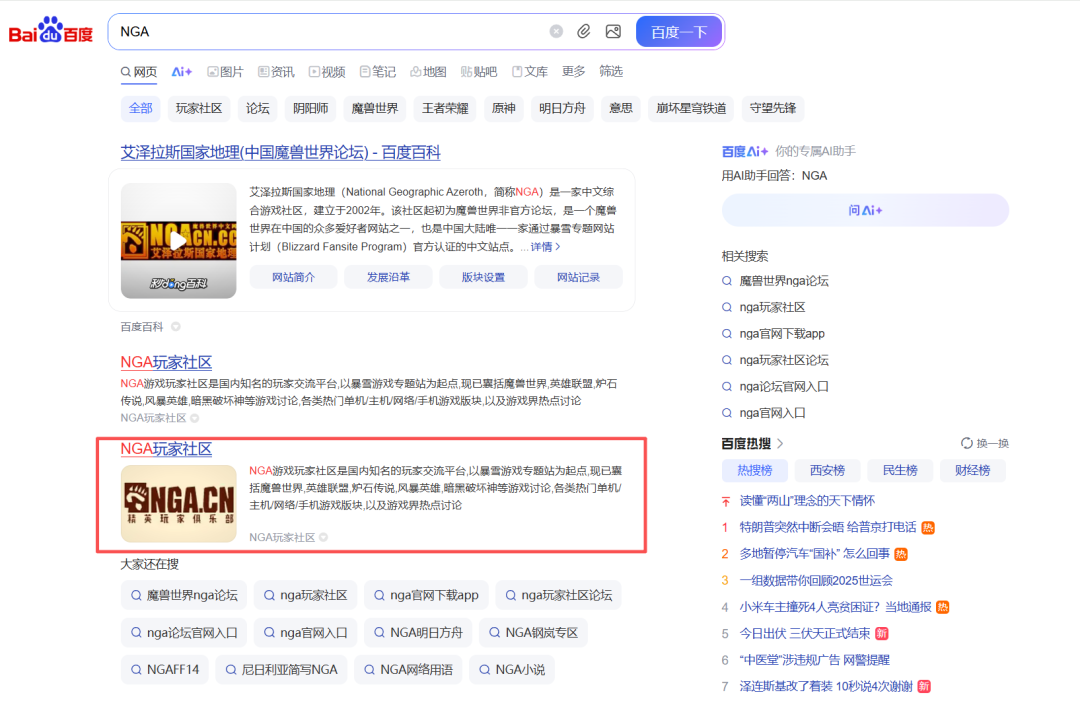This screenshot has width=1080, height=701.
Task: Search suggestion chip NGA明日方舟
Action: click(418, 632)
